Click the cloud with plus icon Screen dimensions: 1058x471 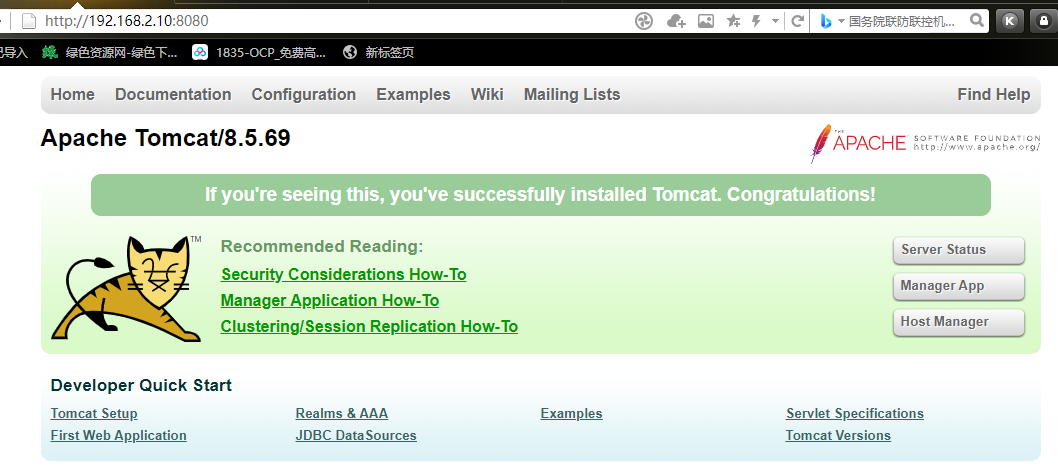[675, 22]
